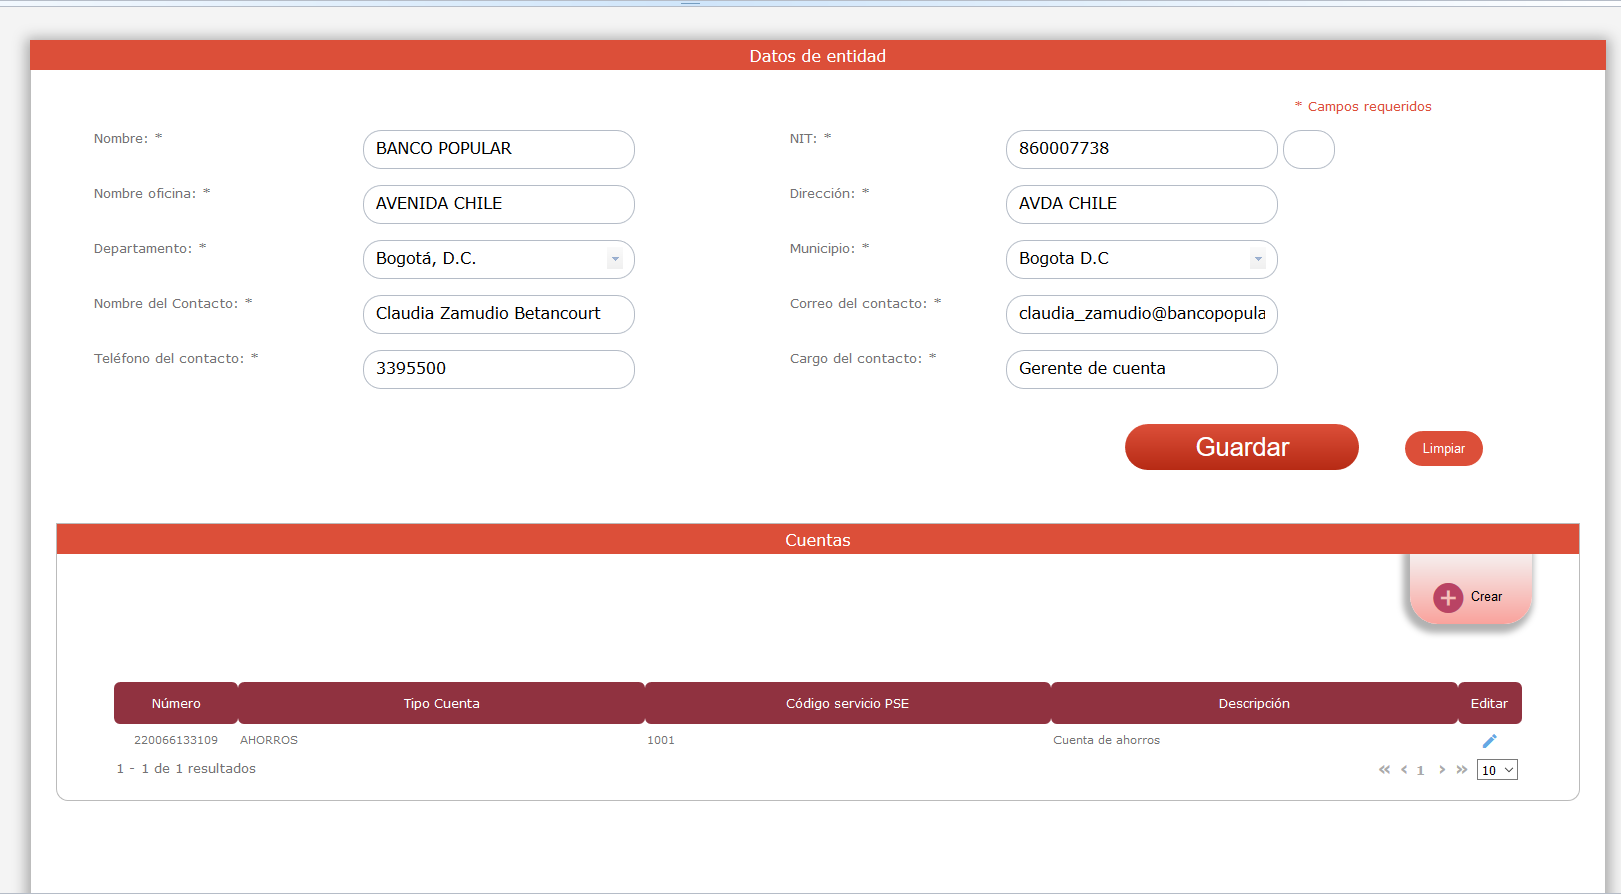The width and height of the screenshot is (1621, 894).
Task: Go to the first page of results
Action: tap(1384, 770)
